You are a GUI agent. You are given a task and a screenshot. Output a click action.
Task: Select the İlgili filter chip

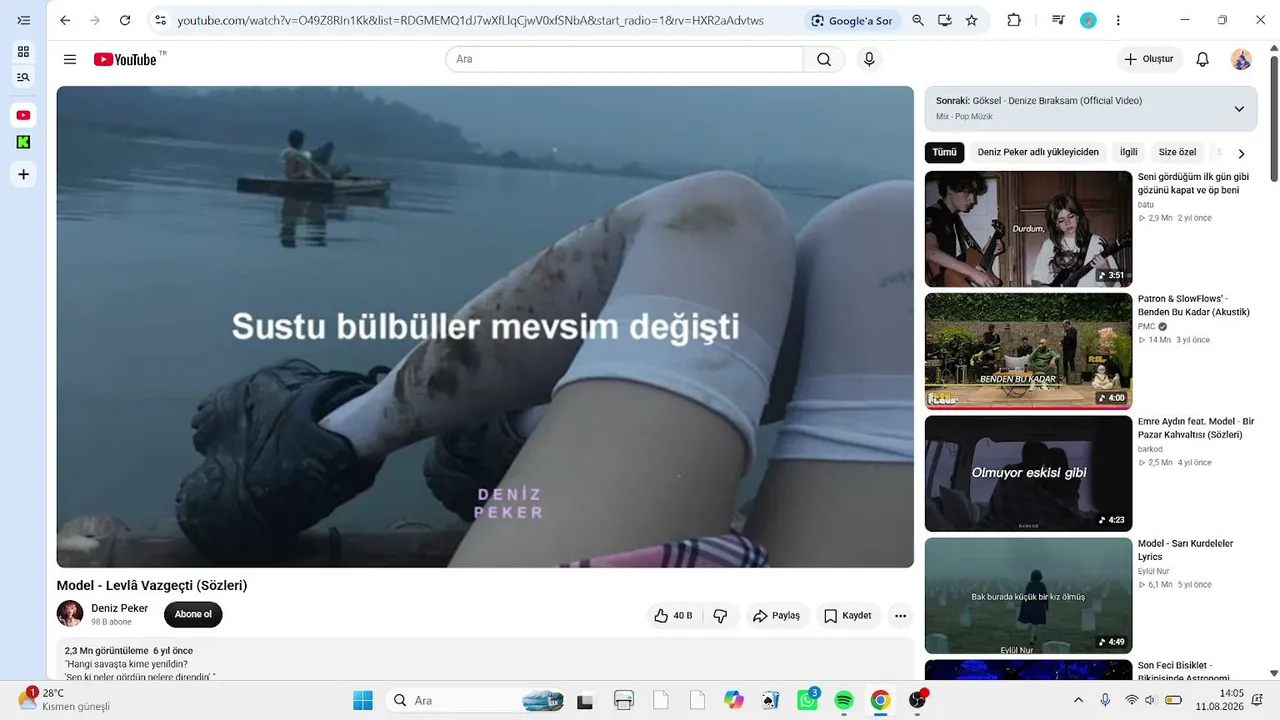[1128, 153]
